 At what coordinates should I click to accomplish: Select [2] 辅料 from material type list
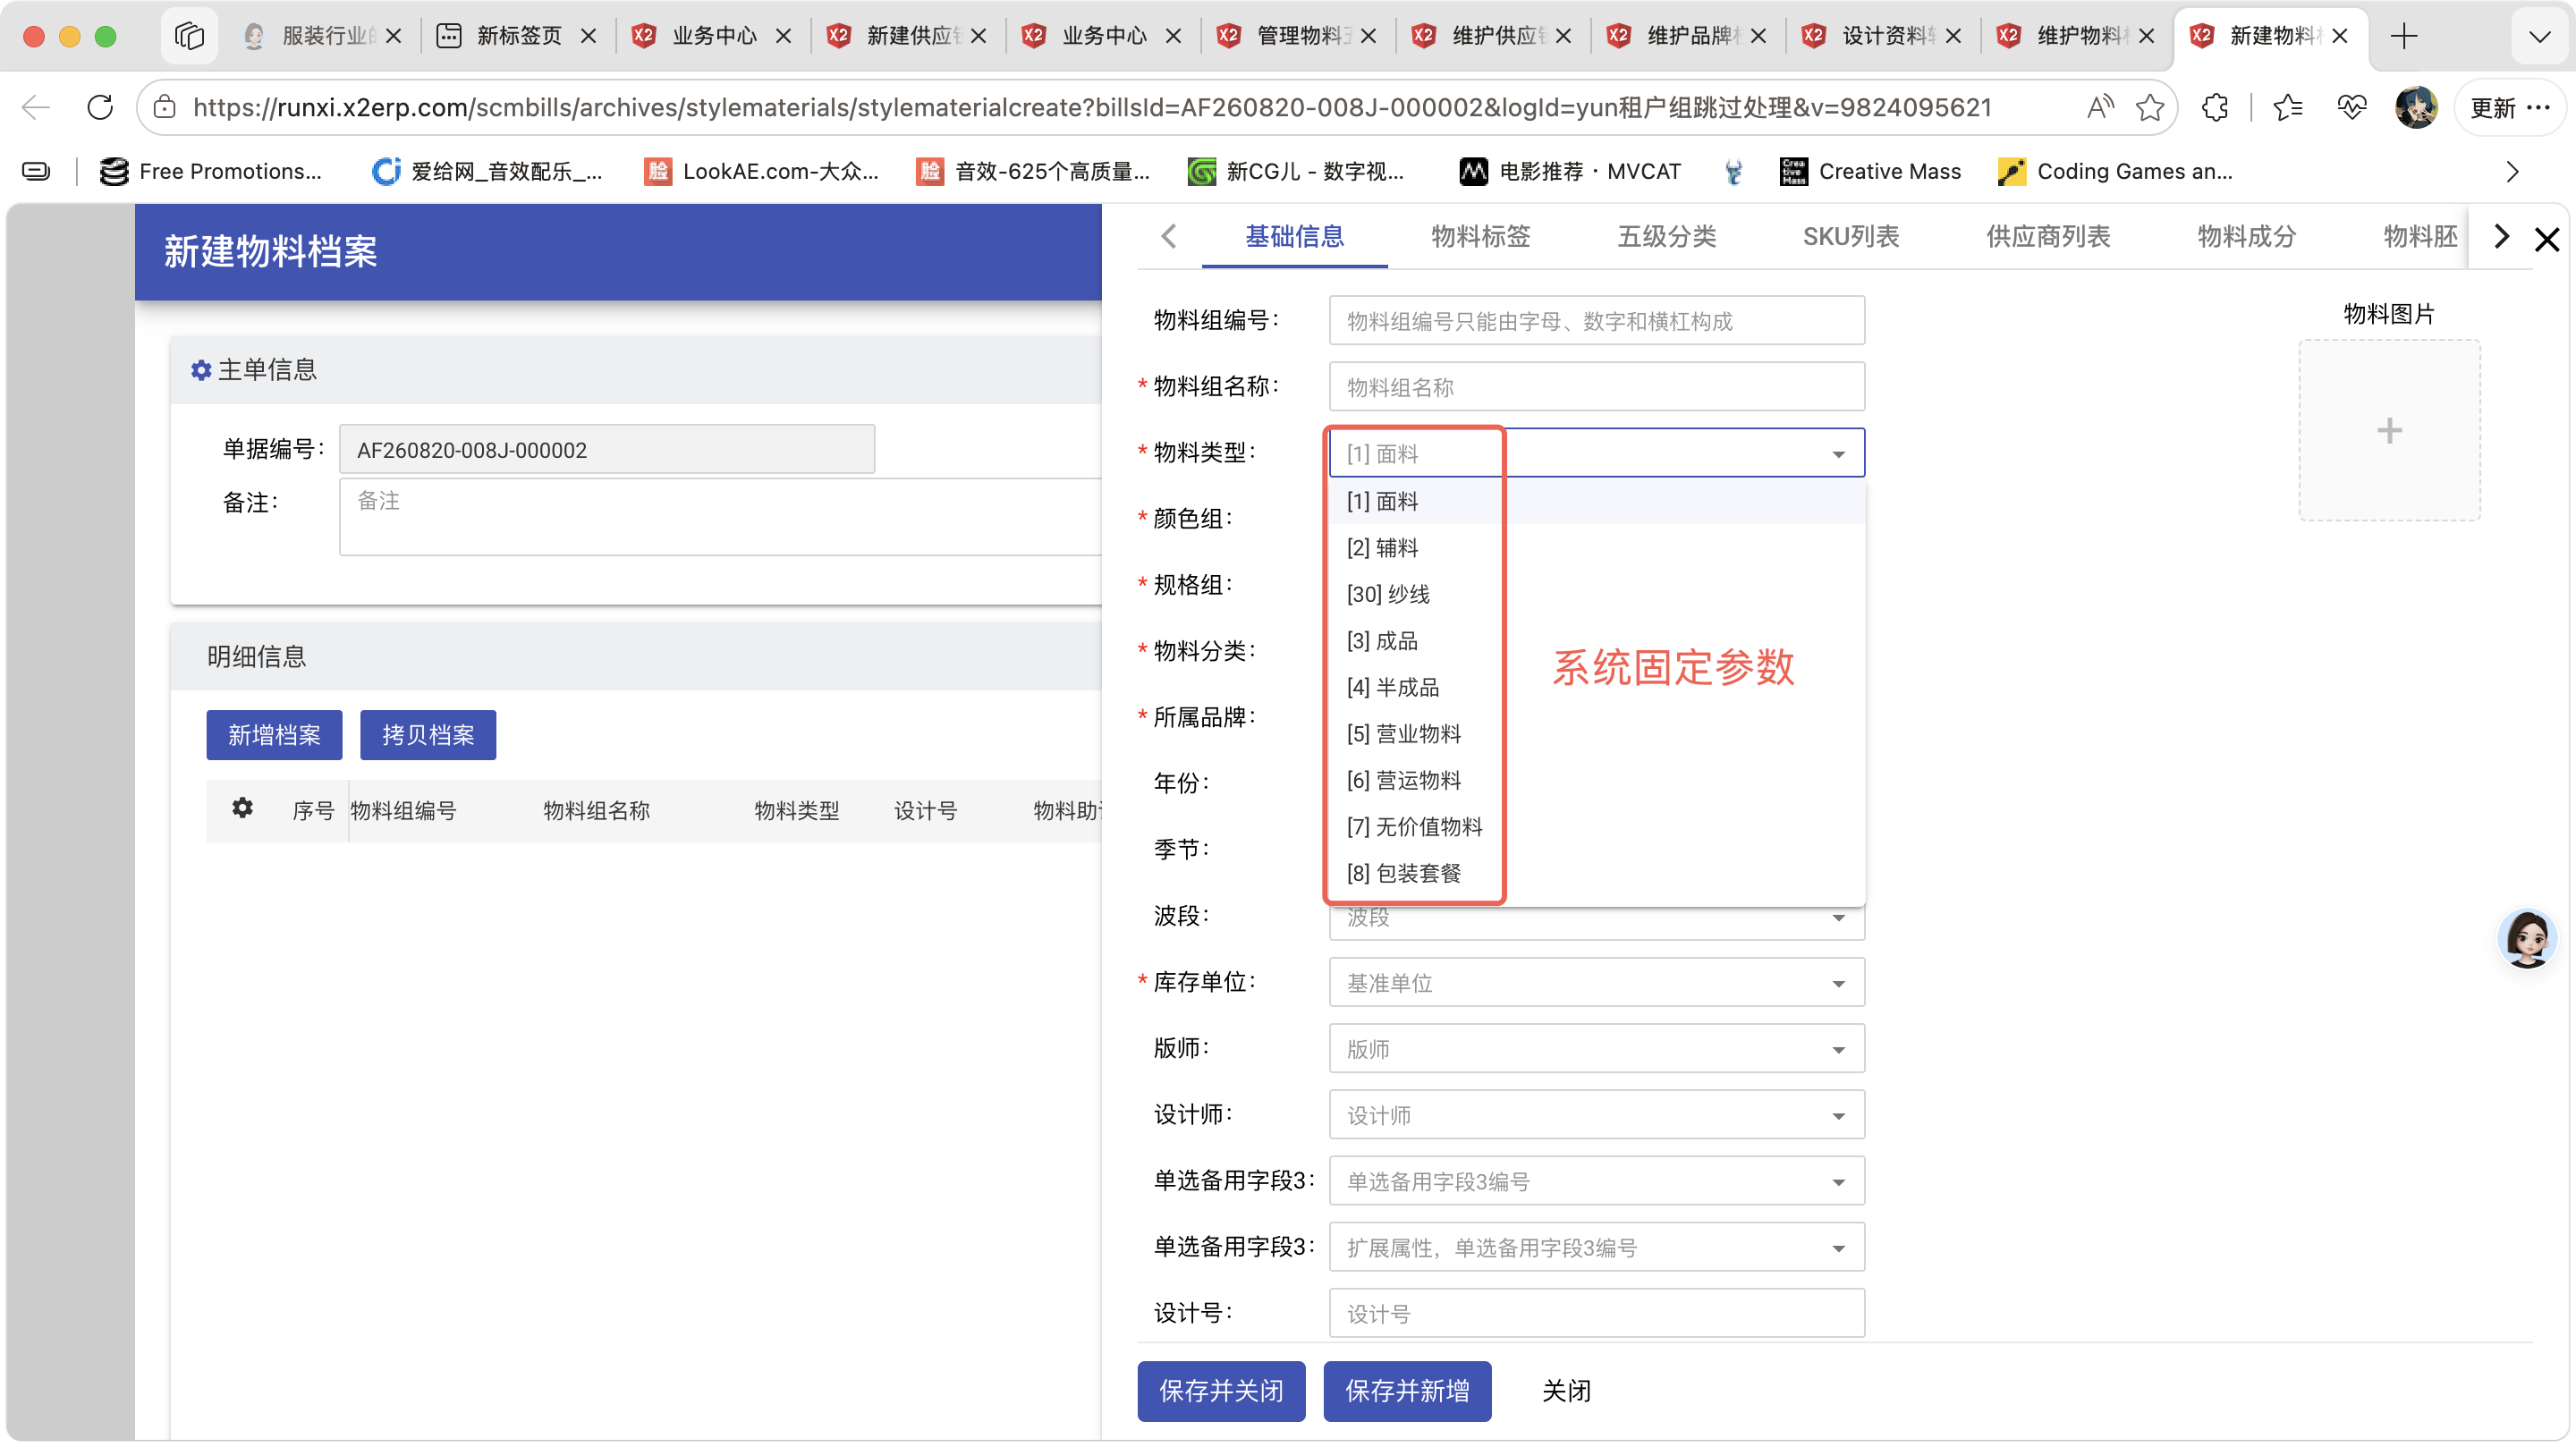[x=1596, y=547]
